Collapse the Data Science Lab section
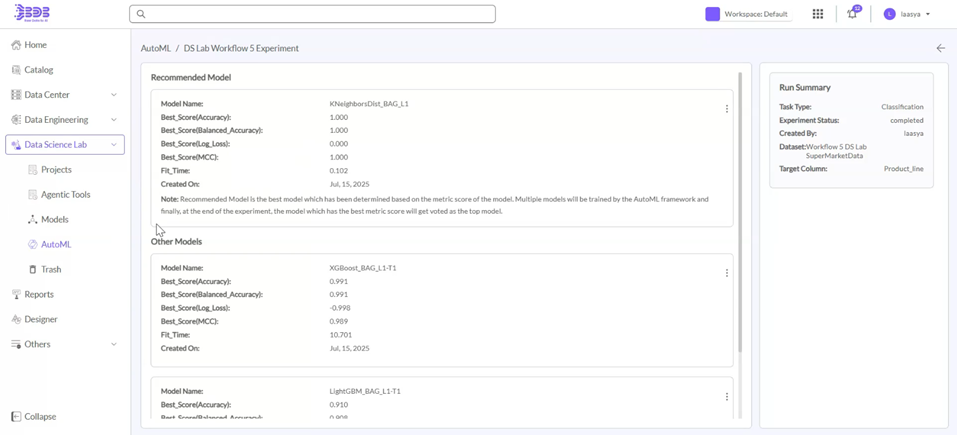957x435 pixels. [113, 145]
